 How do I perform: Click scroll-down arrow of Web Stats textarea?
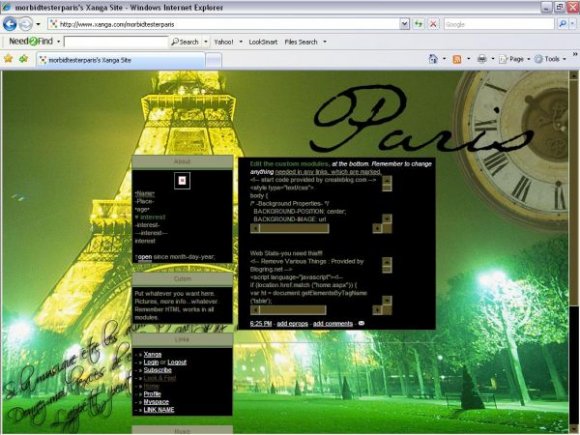pos(387,300)
